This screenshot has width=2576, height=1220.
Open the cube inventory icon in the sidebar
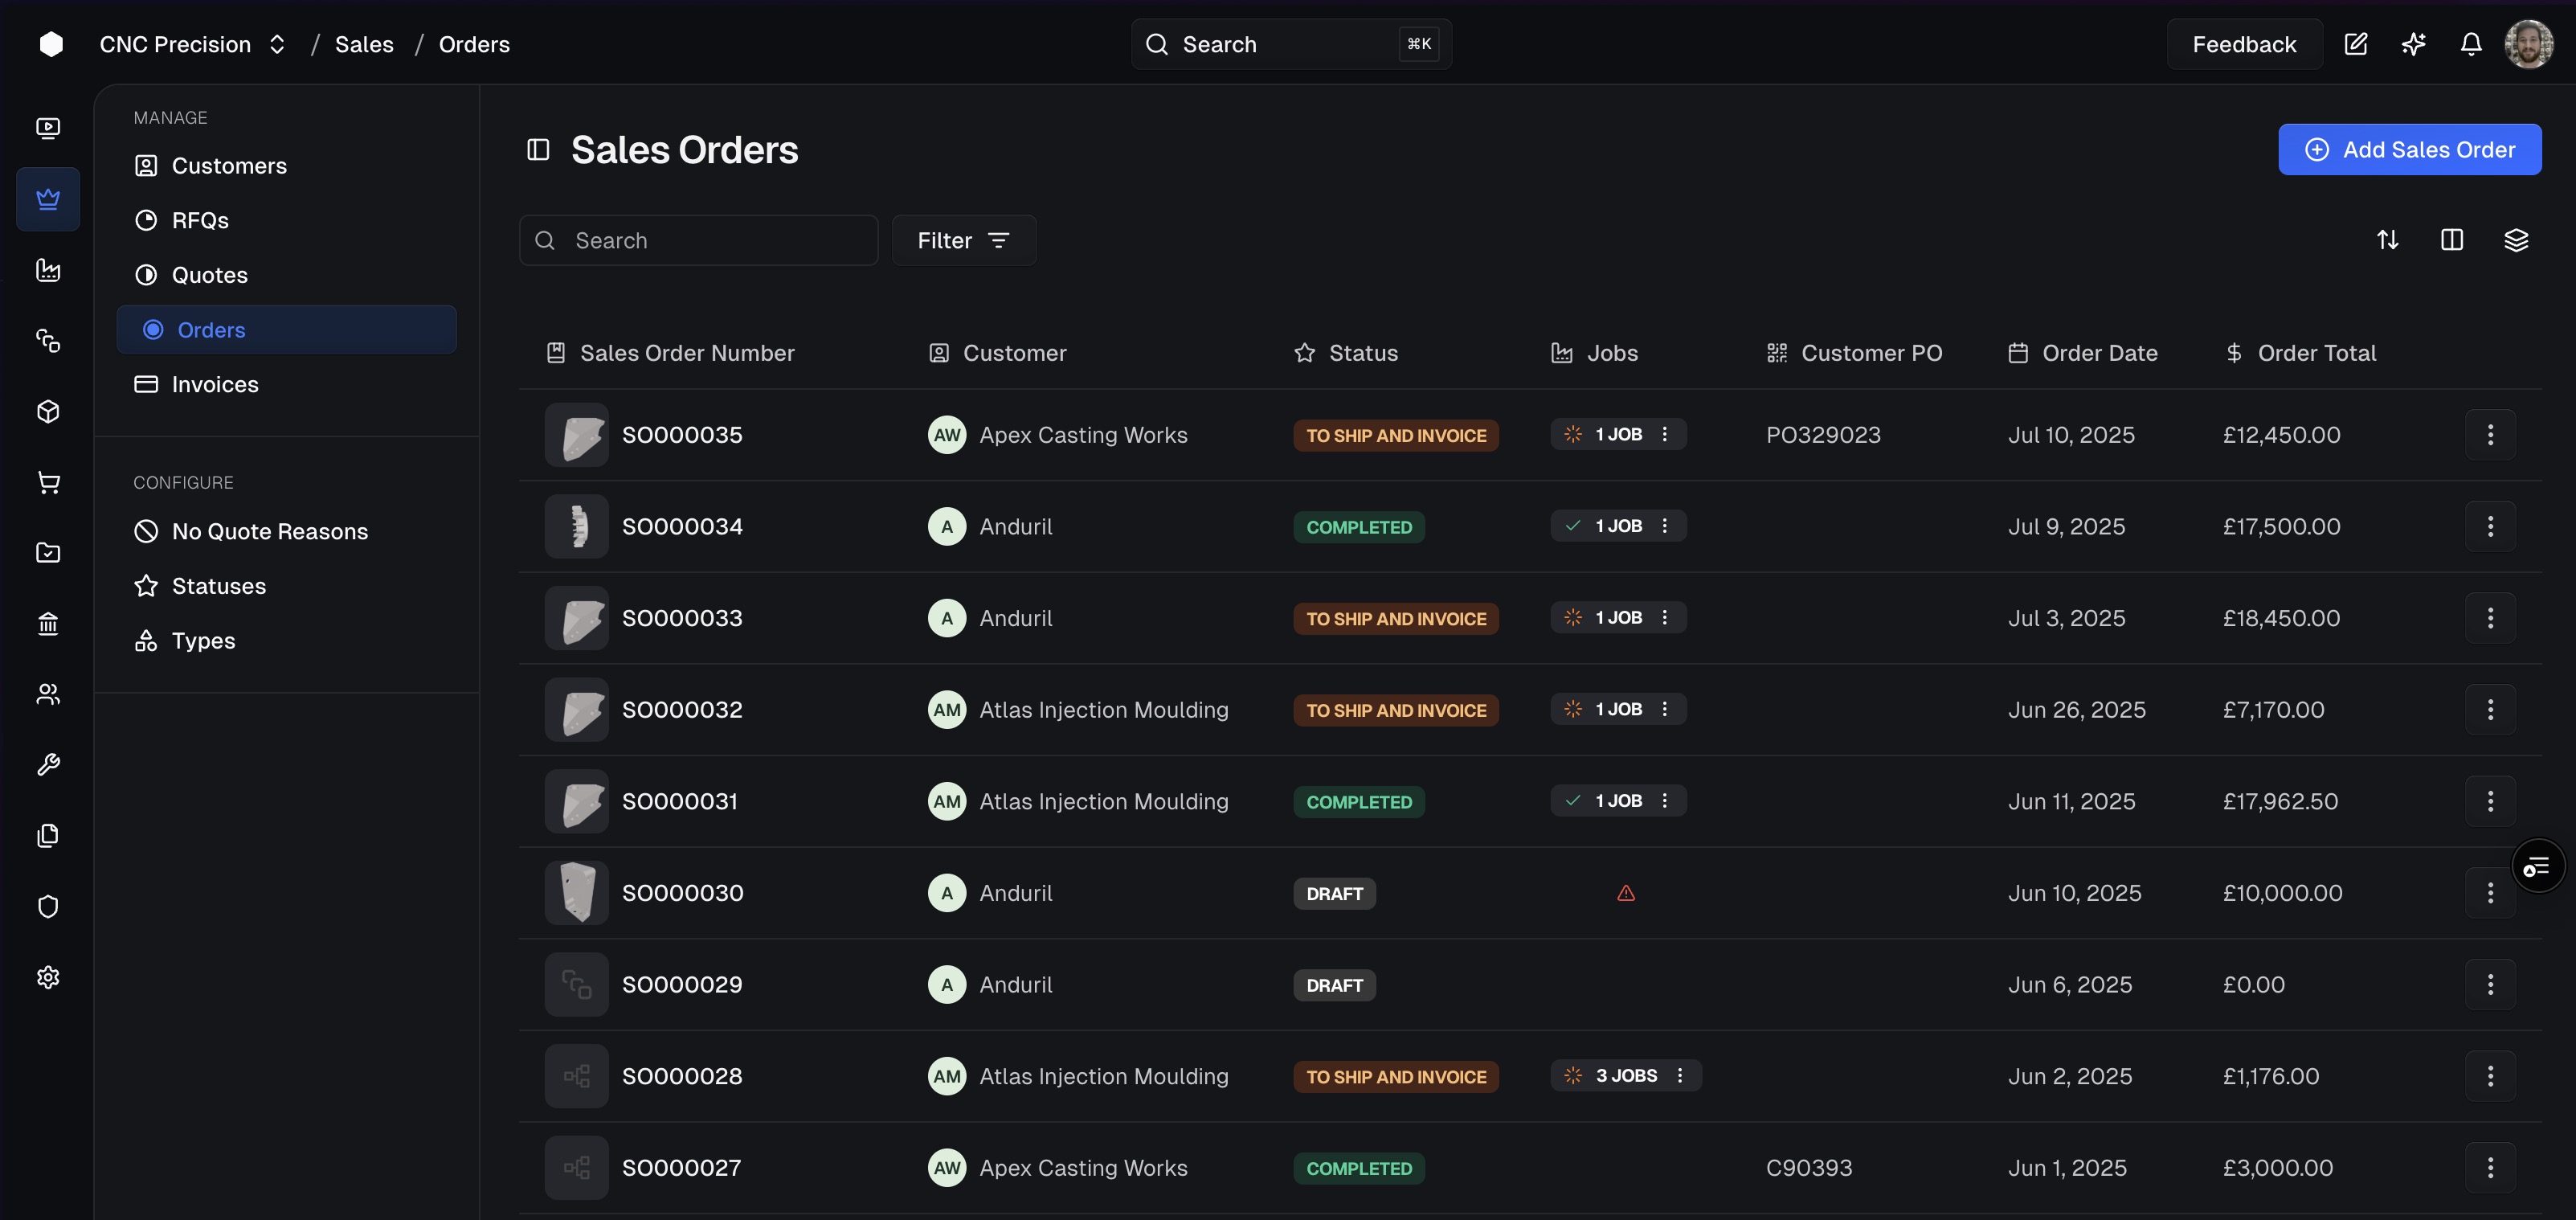tap(48, 411)
